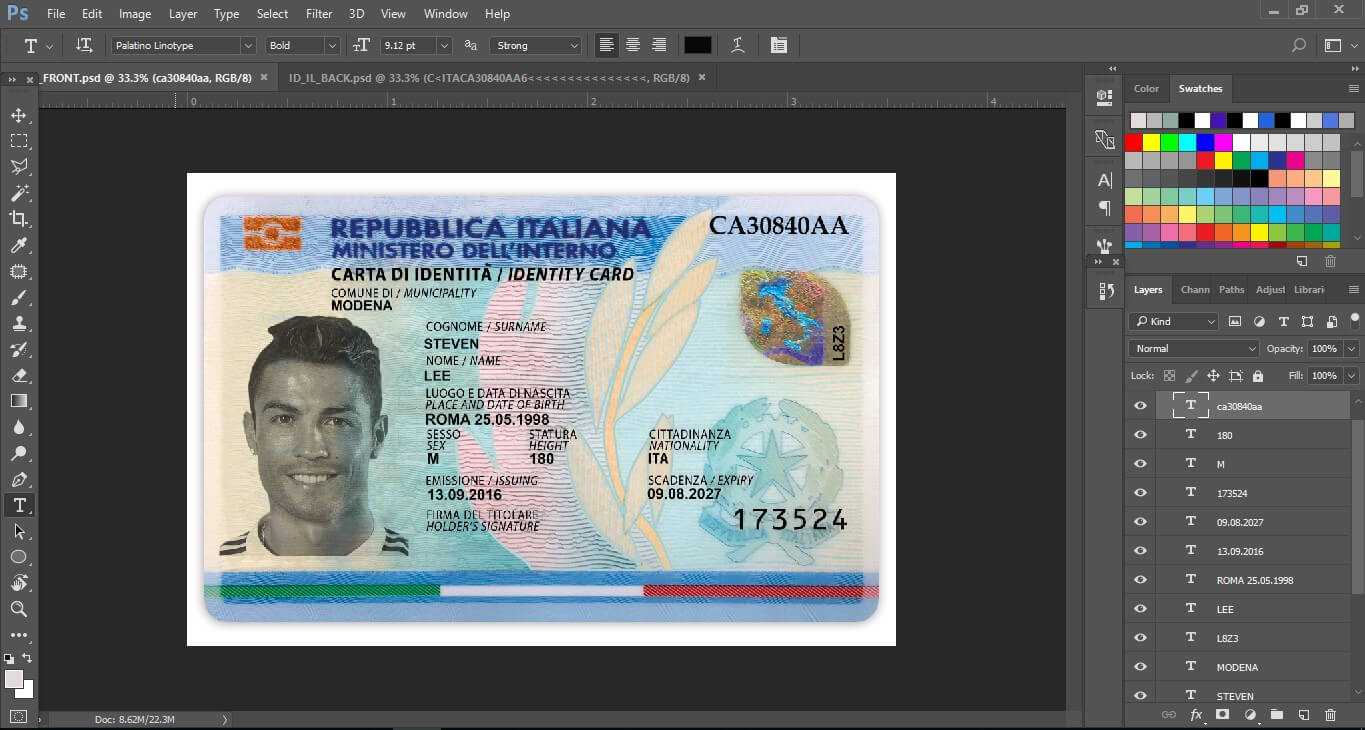Select the Pen tool

(x=19, y=480)
